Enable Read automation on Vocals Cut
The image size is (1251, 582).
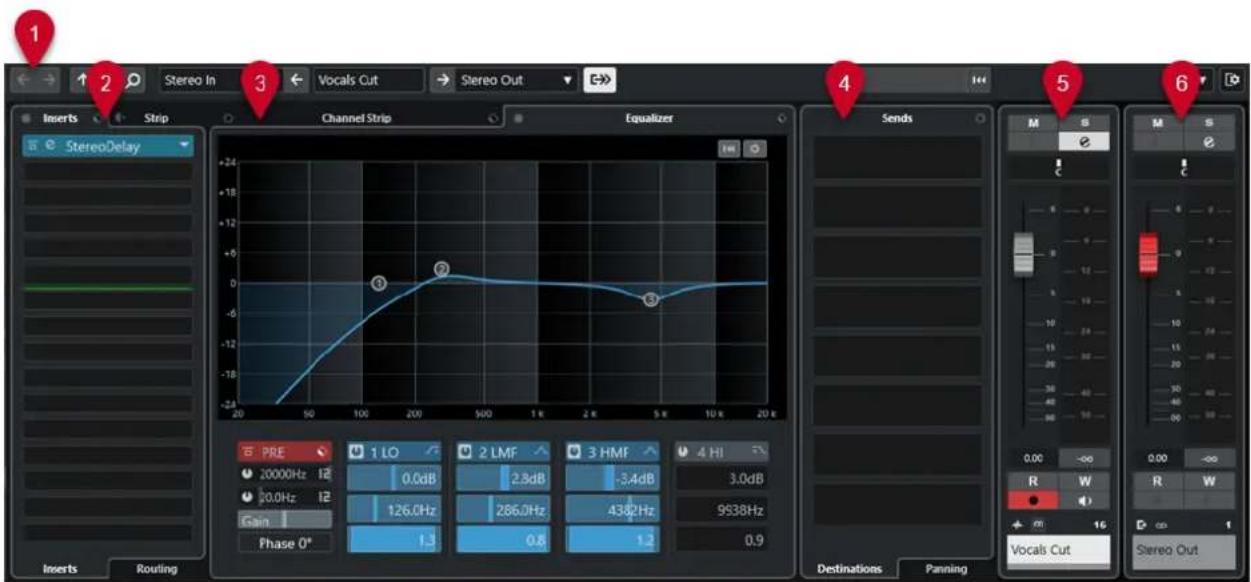(x=1032, y=479)
